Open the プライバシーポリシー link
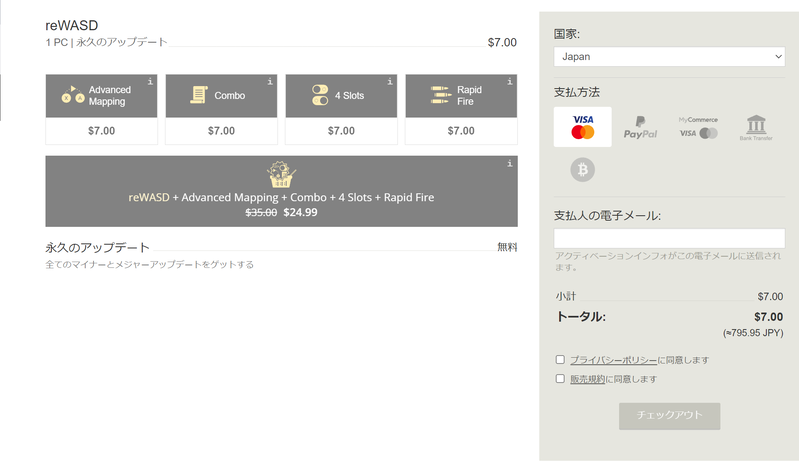This screenshot has width=799, height=462. (614, 360)
